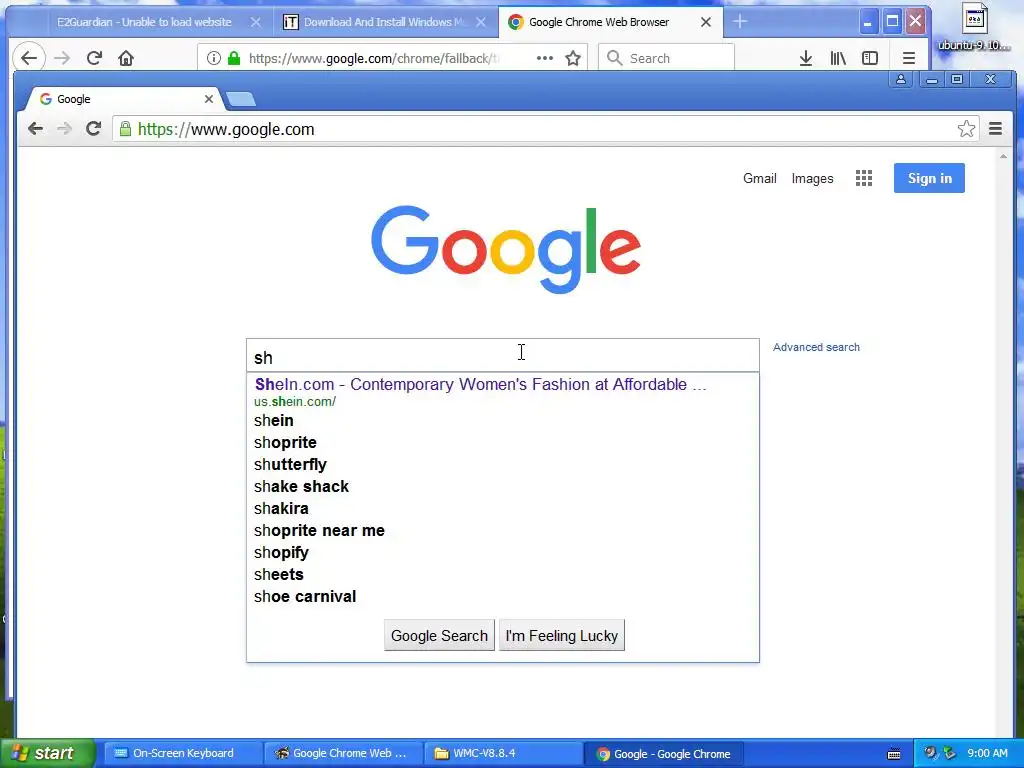Select the Google tab in Chrome
This screenshot has height=768, width=1024.
point(124,99)
